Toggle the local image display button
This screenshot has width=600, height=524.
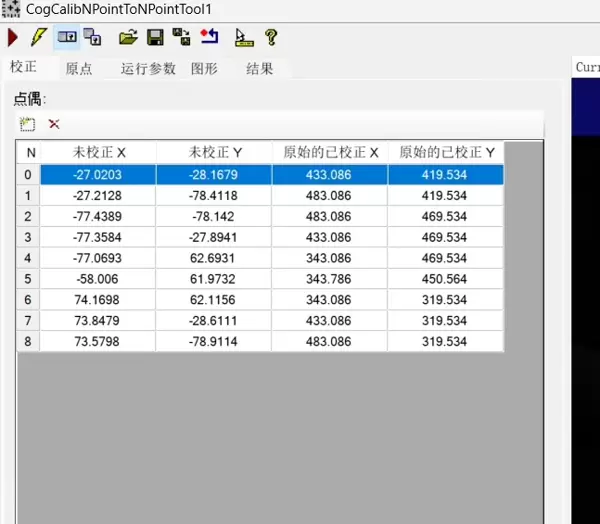(67, 38)
